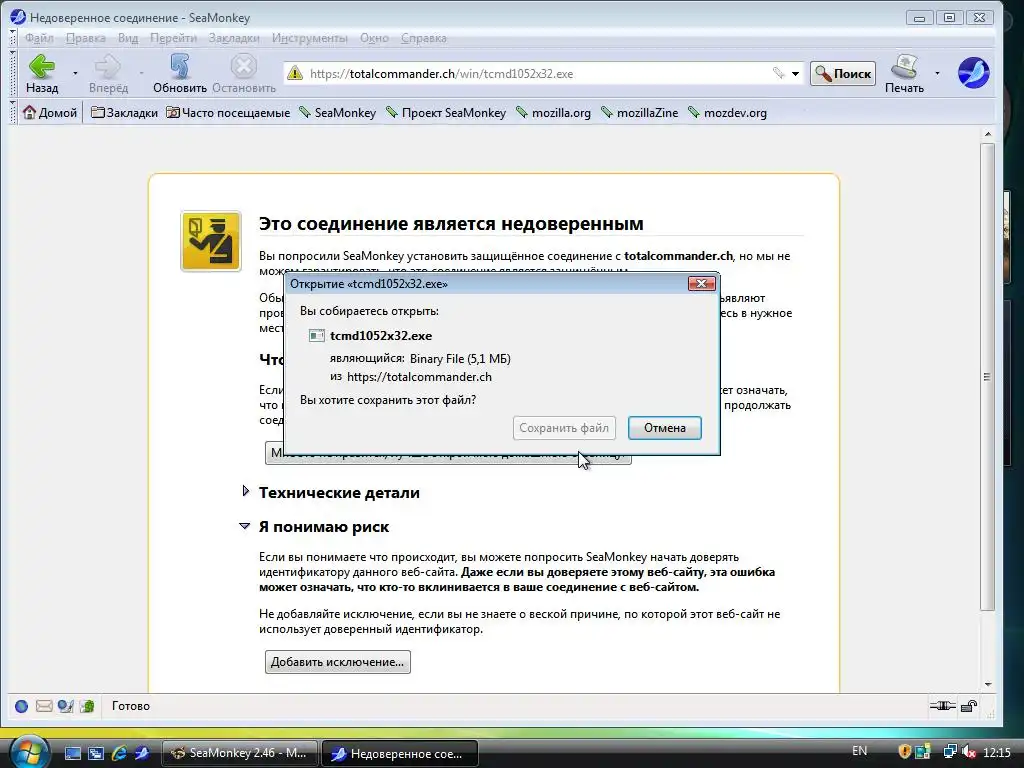Open Часто посещаемые folder

point(228,112)
